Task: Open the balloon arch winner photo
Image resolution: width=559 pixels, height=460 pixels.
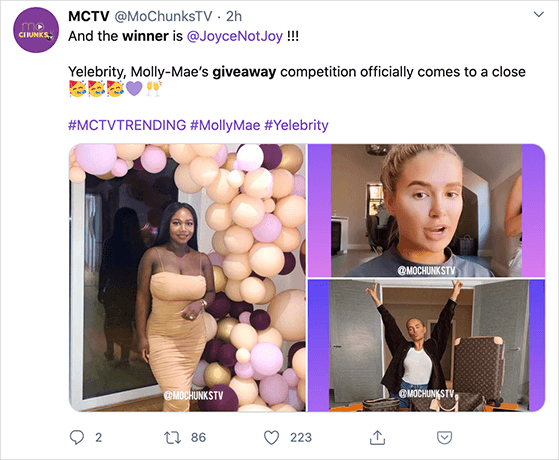Action: pos(187,278)
